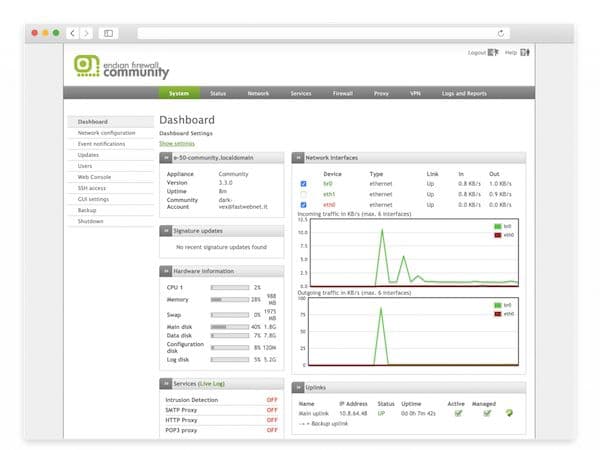
Task: Click the Memory usage bar
Action: click(x=230, y=300)
